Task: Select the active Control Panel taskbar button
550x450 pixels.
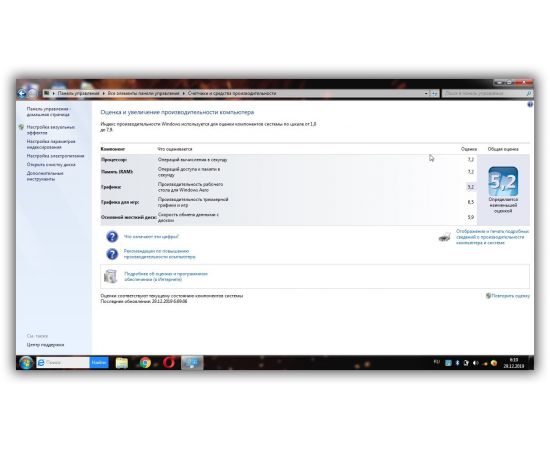Action: [192, 363]
